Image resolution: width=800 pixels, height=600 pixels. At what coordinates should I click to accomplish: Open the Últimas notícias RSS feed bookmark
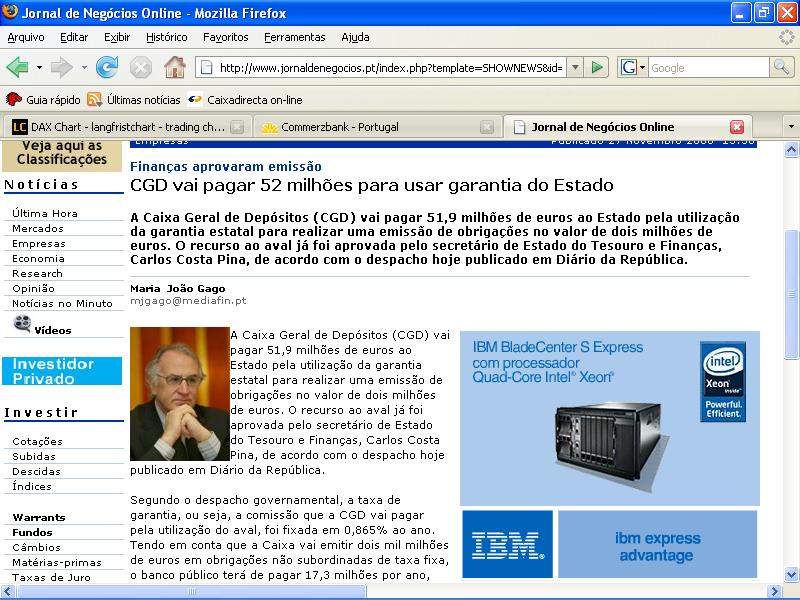tap(134, 99)
